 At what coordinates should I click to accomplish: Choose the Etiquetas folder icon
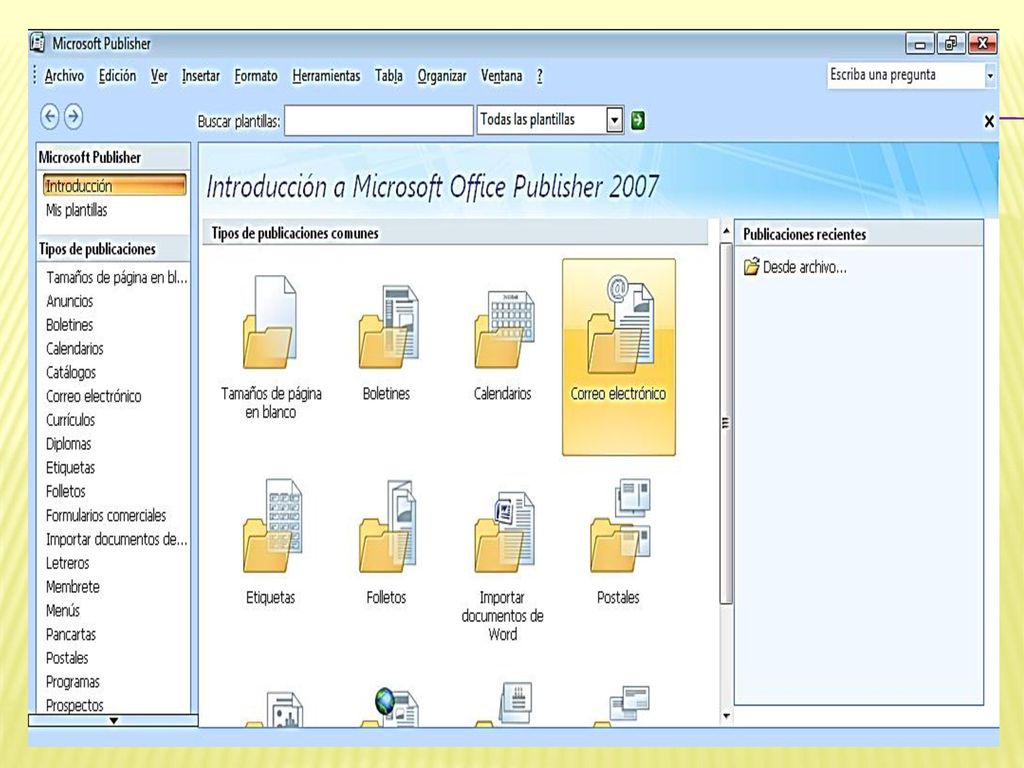coord(272,526)
